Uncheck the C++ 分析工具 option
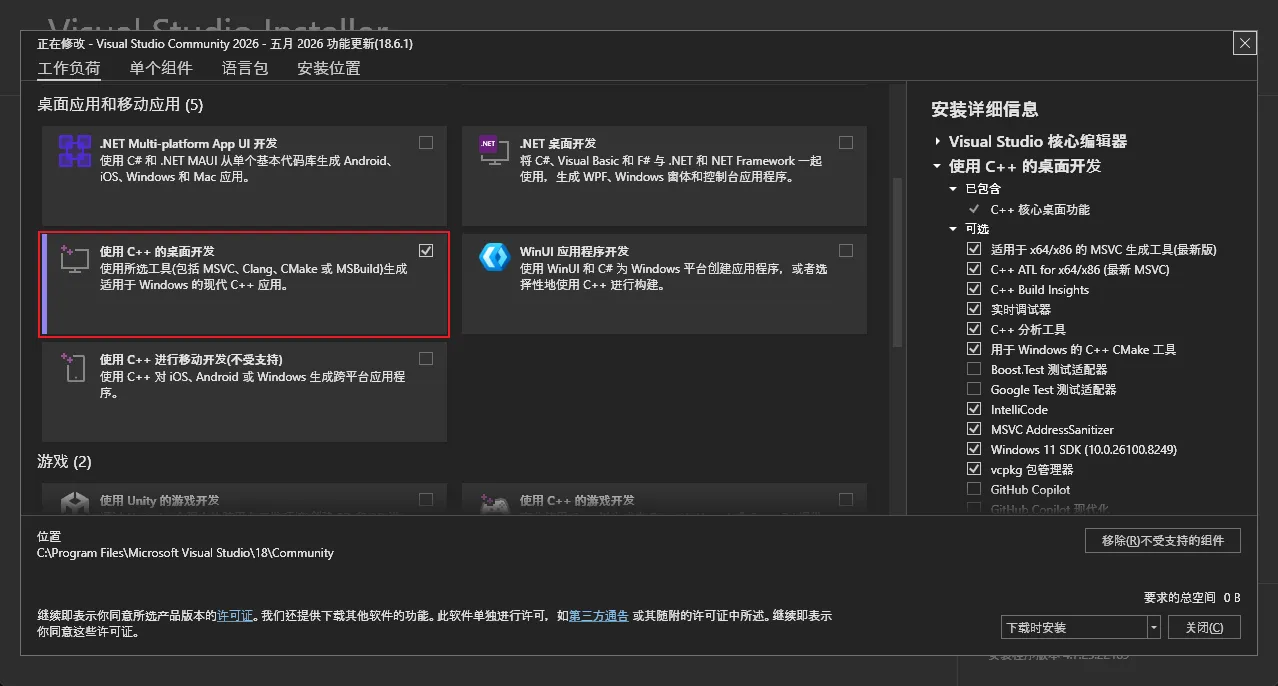This screenshot has width=1278, height=686. pyautogui.click(x=974, y=329)
